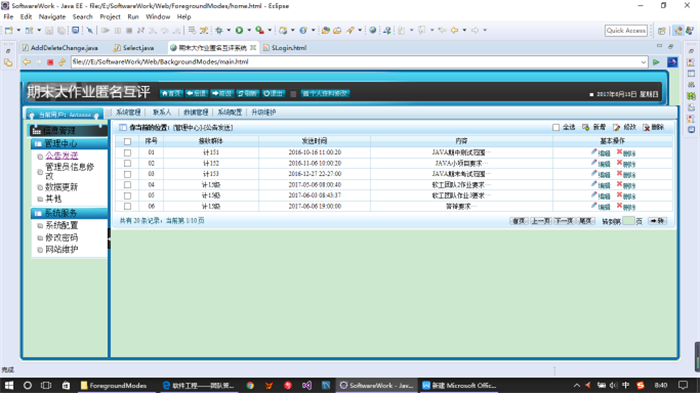Click the red Stop button in browser bar

point(50,62)
